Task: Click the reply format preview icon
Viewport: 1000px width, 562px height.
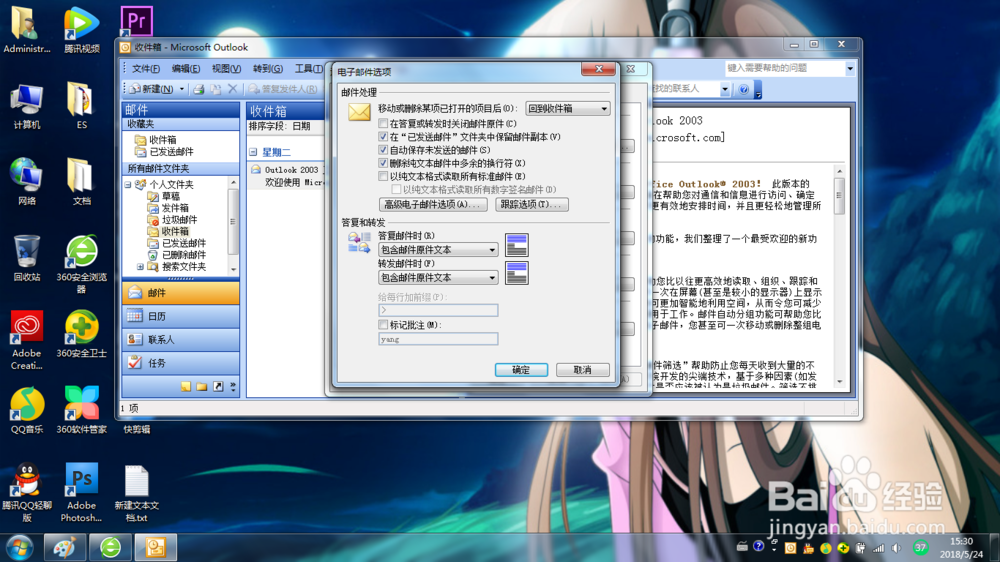Action: [517, 245]
